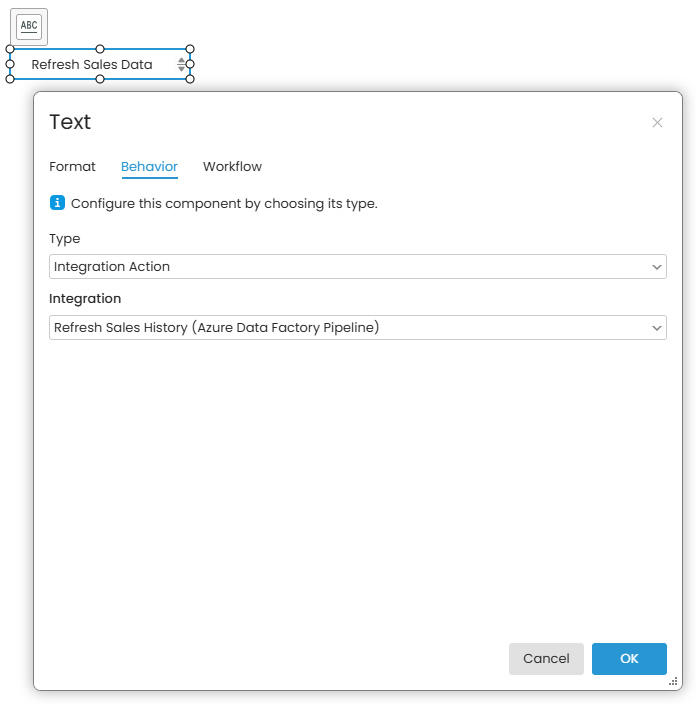Click the top-middle resize handle of text box

click(100, 49)
